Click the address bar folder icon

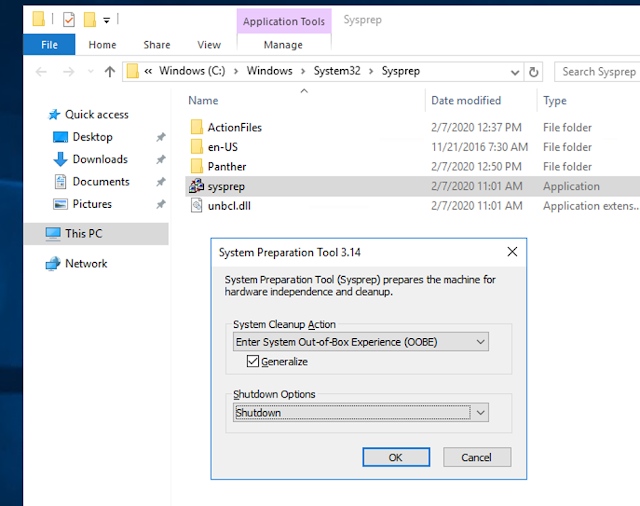(133, 71)
